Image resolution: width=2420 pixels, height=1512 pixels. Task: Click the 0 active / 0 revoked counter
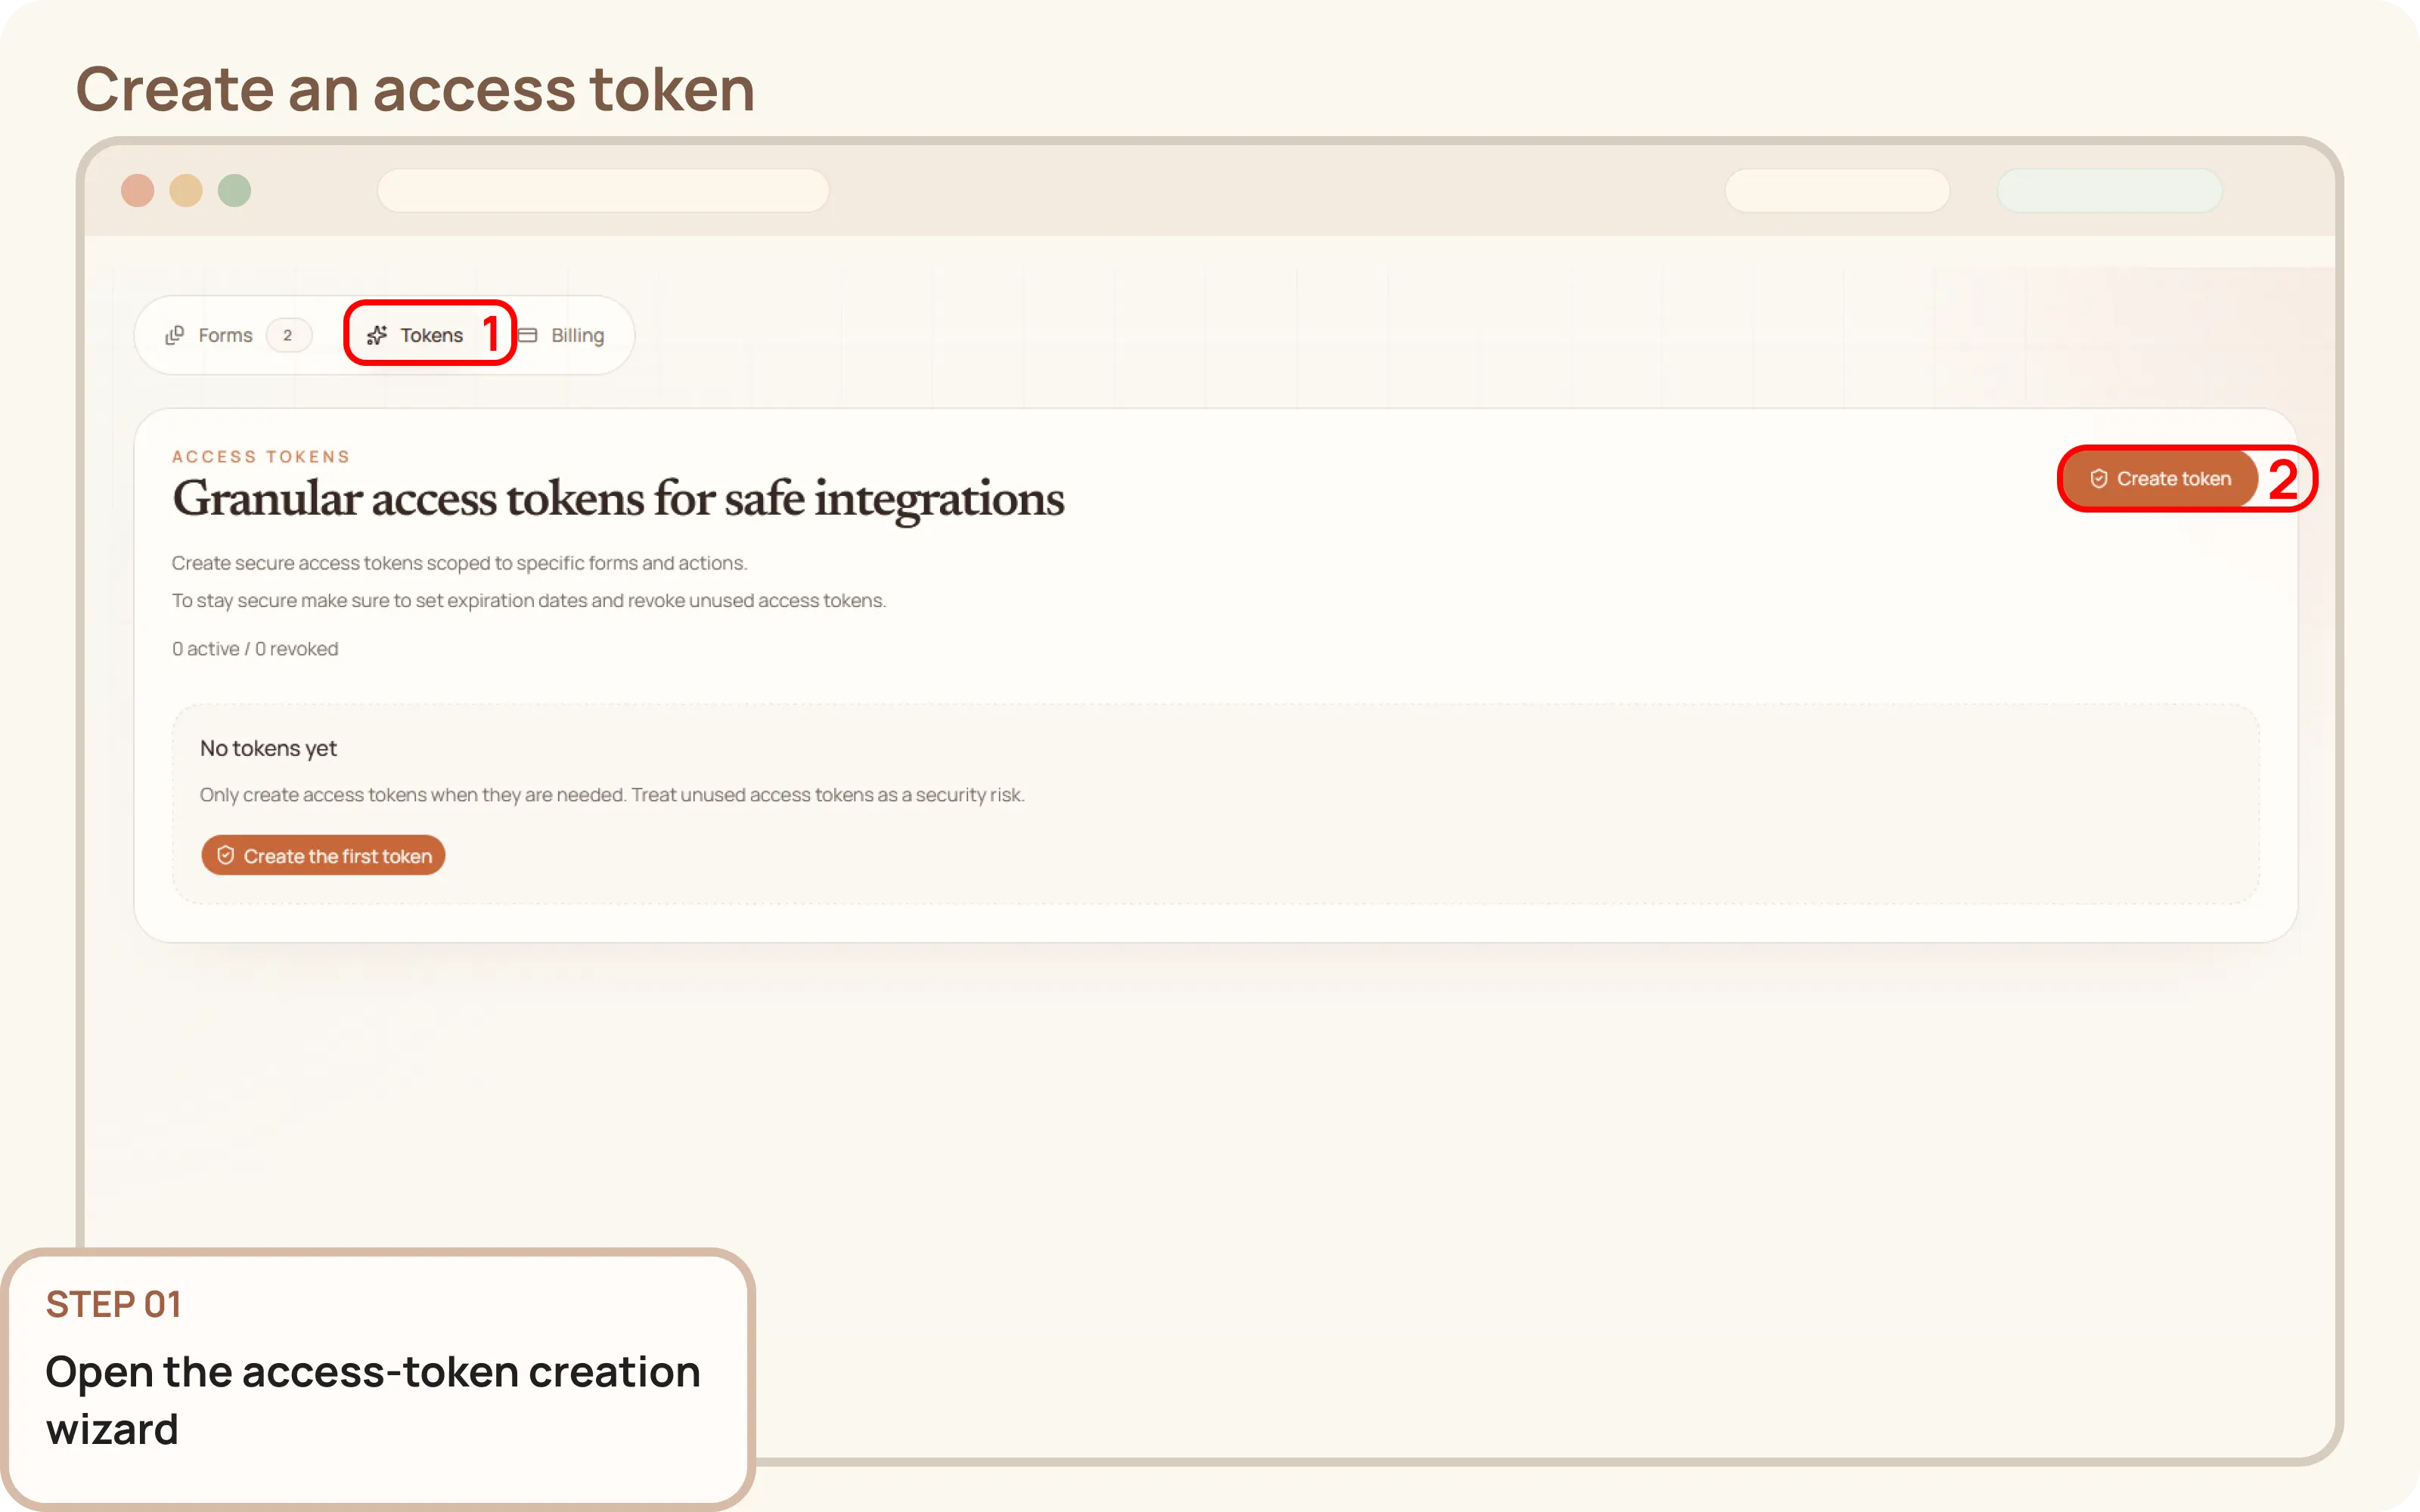[x=255, y=648]
